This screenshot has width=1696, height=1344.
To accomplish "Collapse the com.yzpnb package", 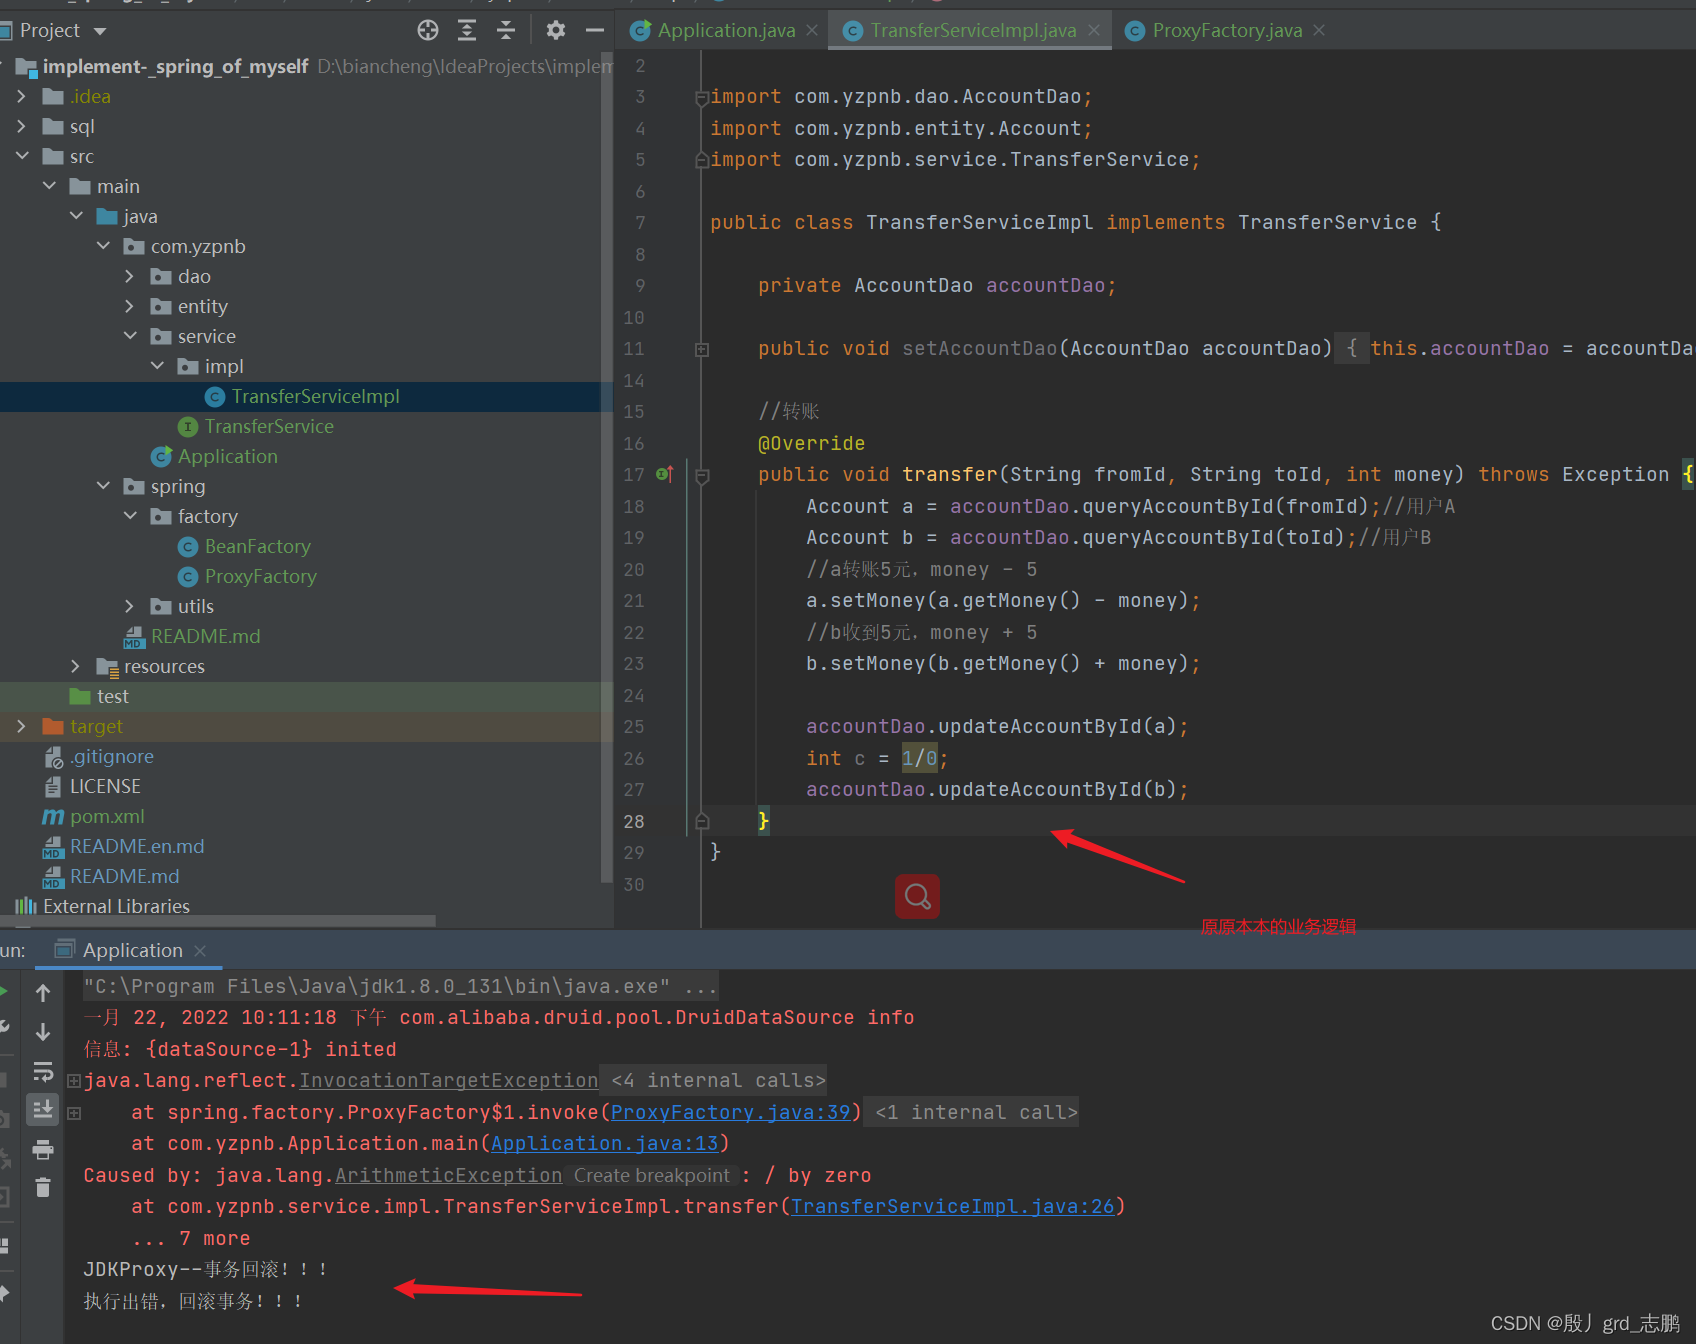I will point(103,246).
